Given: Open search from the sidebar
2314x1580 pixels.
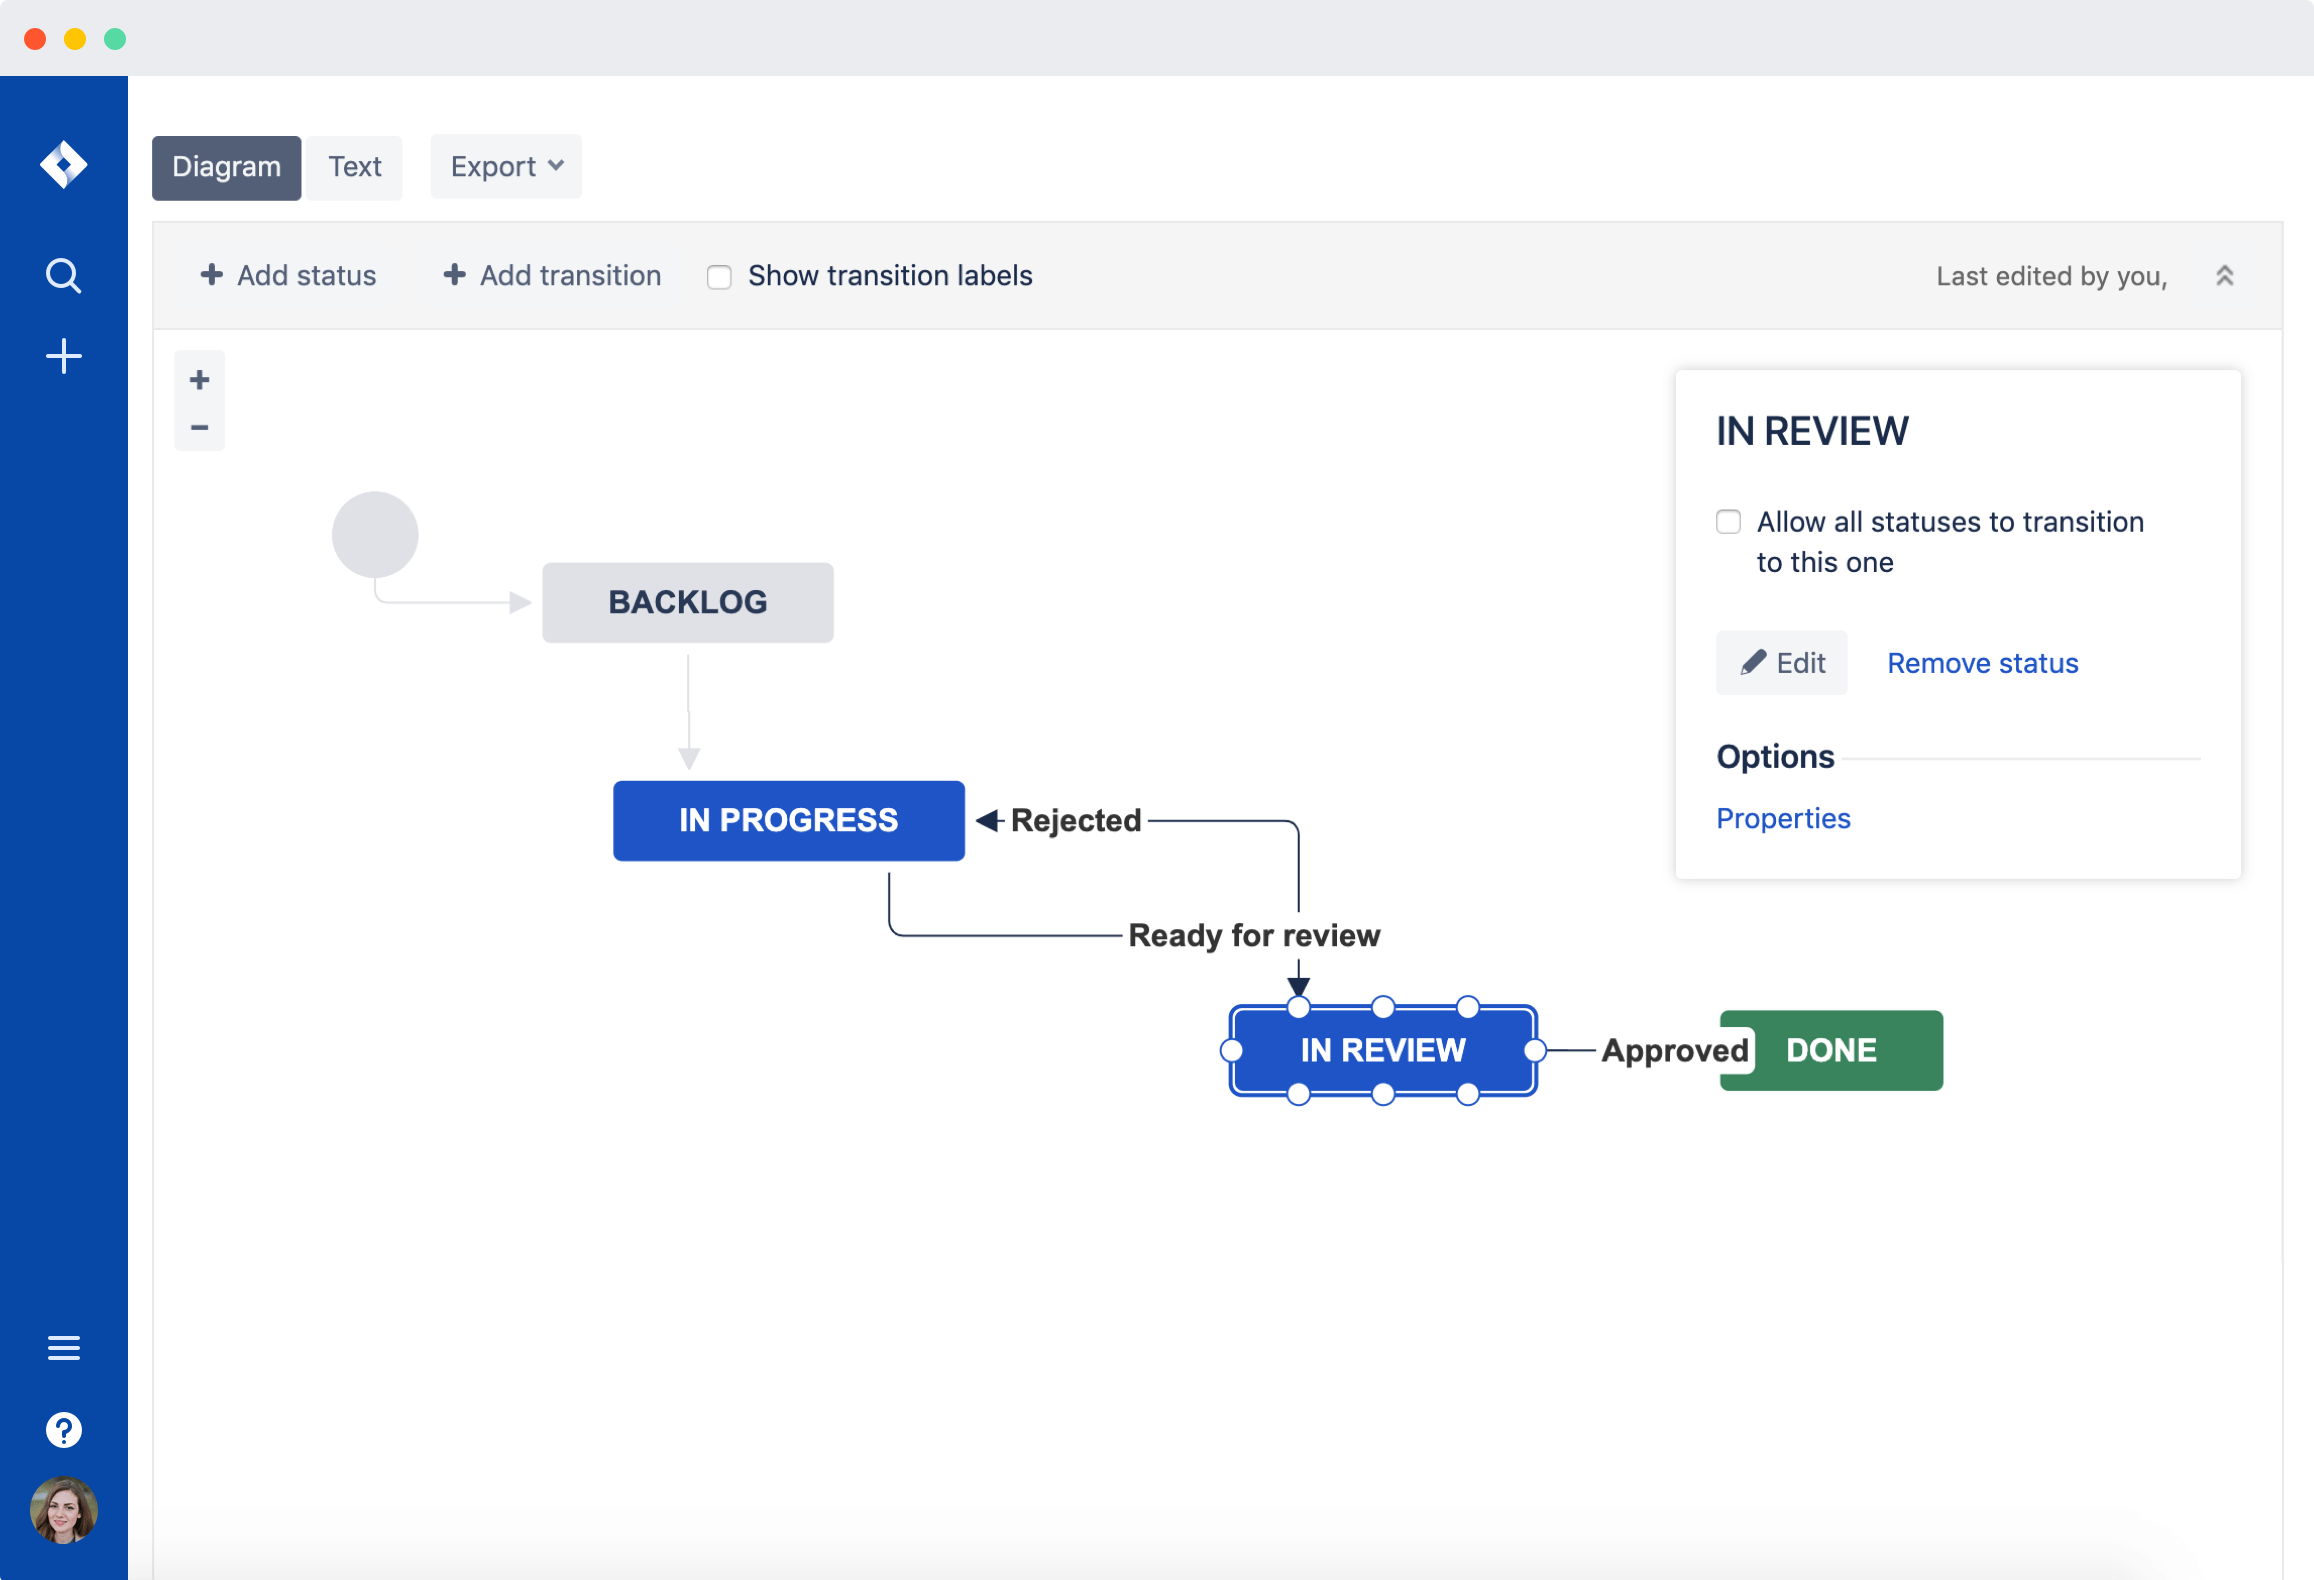Looking at the screenshot, I should pyautogui.click(x=63, y=275).
